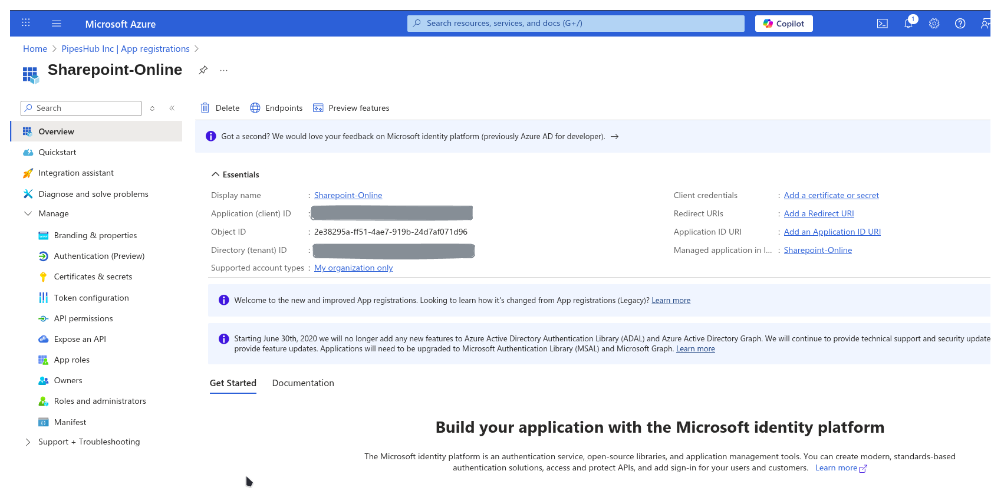Click the sidebar expand/collapse sort arrows
The image size is (1000, 501).
click(x=152, y=108)
